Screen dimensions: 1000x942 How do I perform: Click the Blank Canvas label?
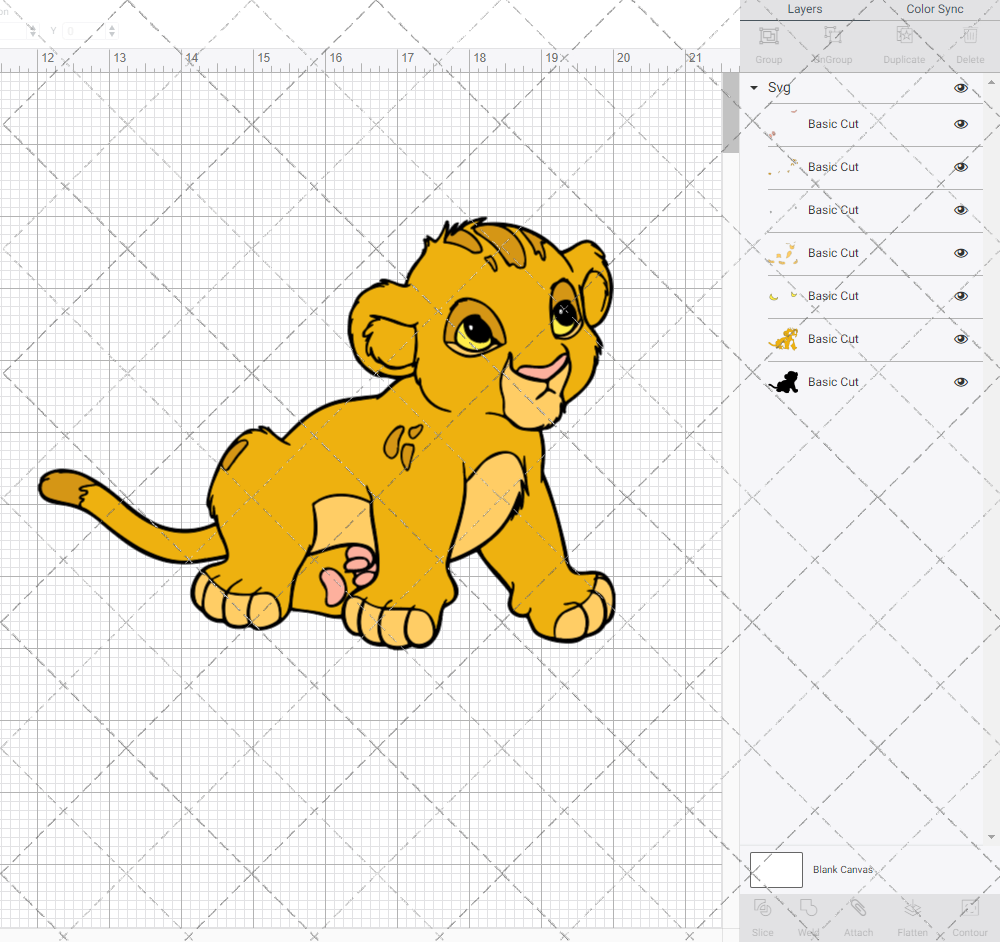(842, 870)
